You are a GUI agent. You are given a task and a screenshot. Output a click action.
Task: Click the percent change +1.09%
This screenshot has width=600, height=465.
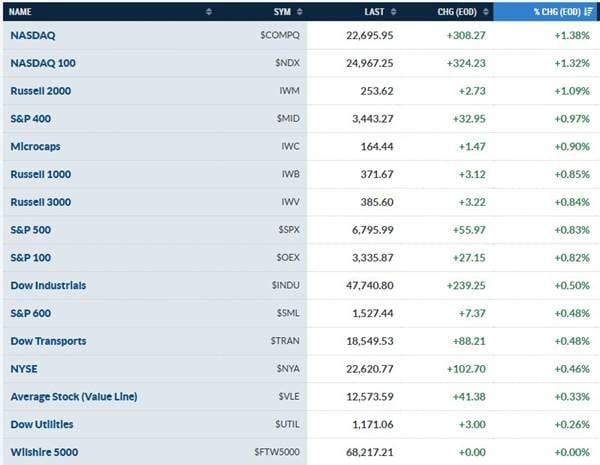coord(572,91)
